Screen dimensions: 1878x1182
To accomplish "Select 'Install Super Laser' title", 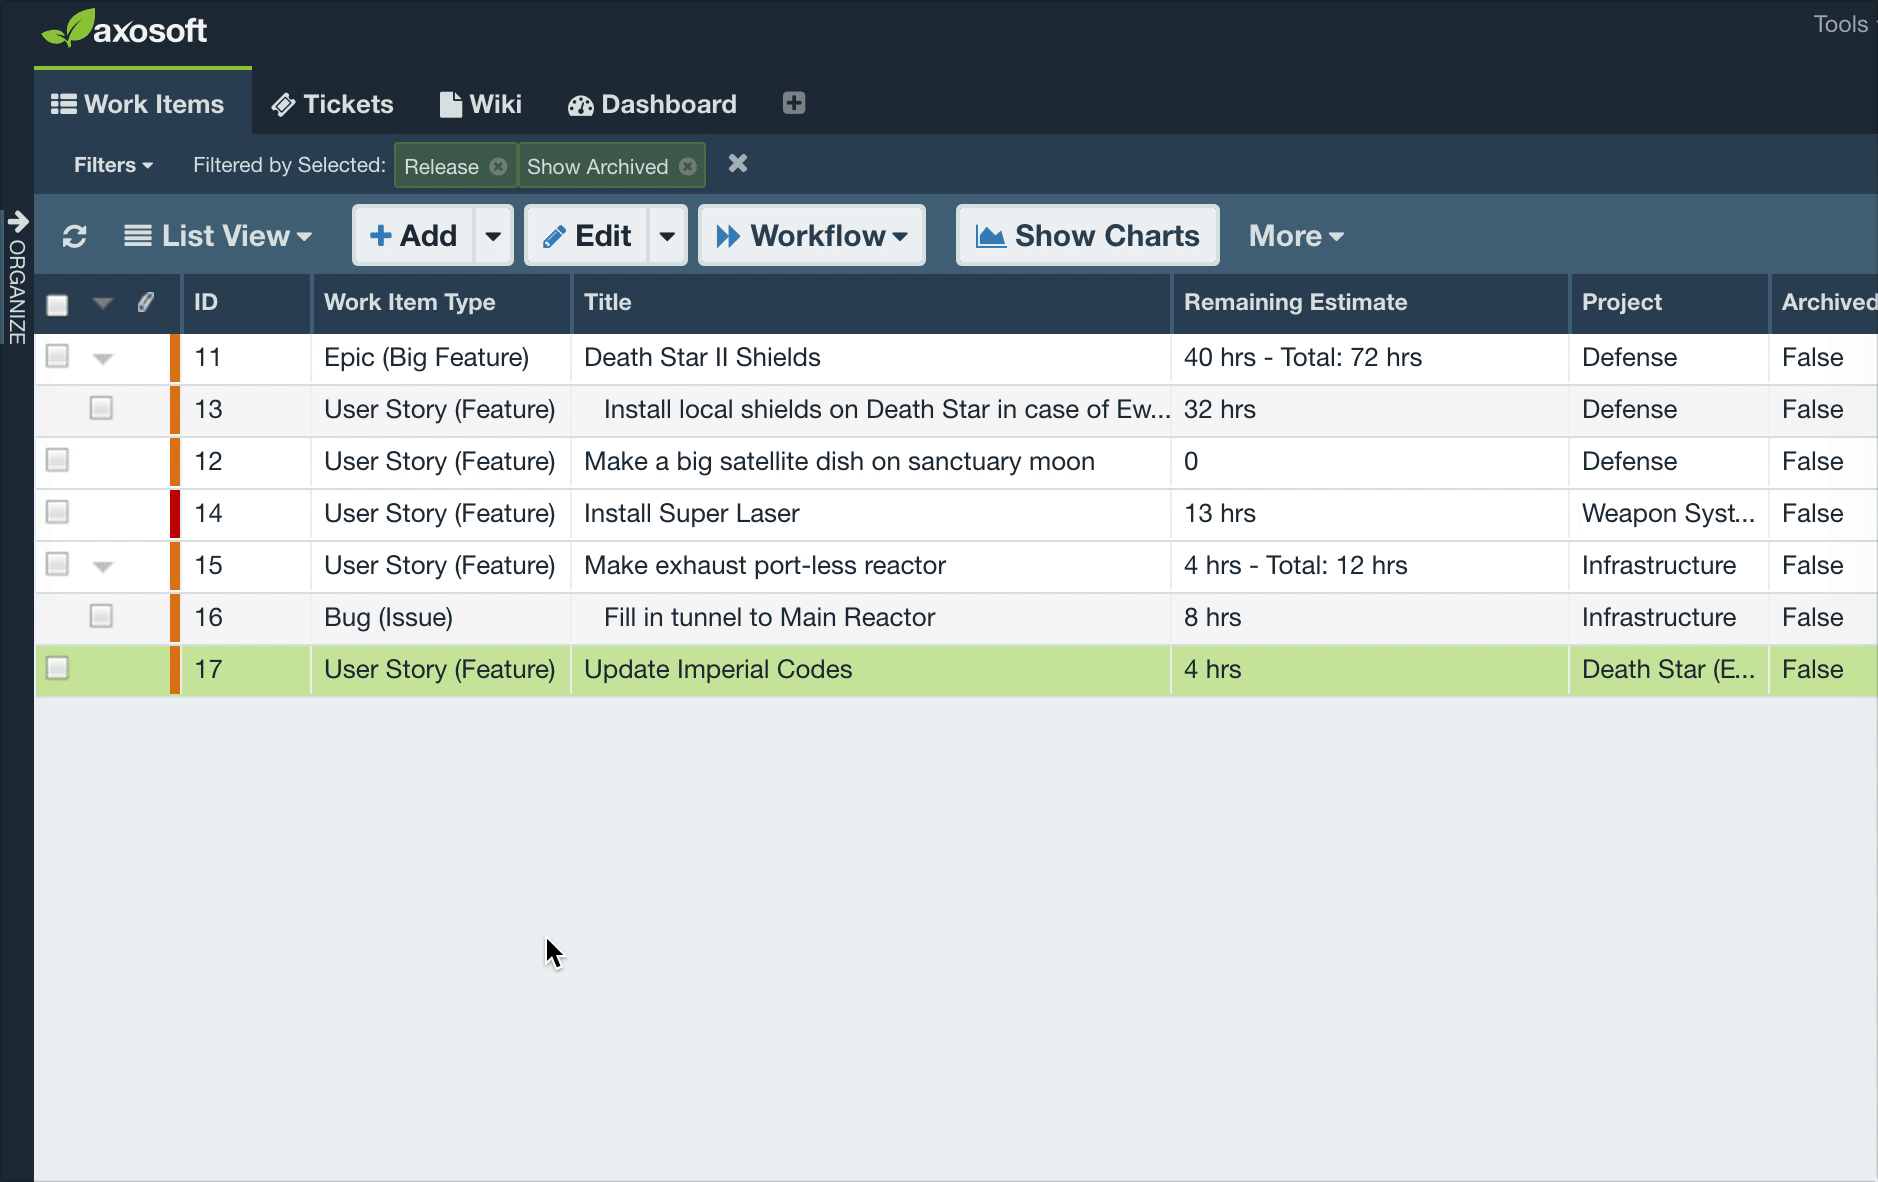I will tap(692, 514).
